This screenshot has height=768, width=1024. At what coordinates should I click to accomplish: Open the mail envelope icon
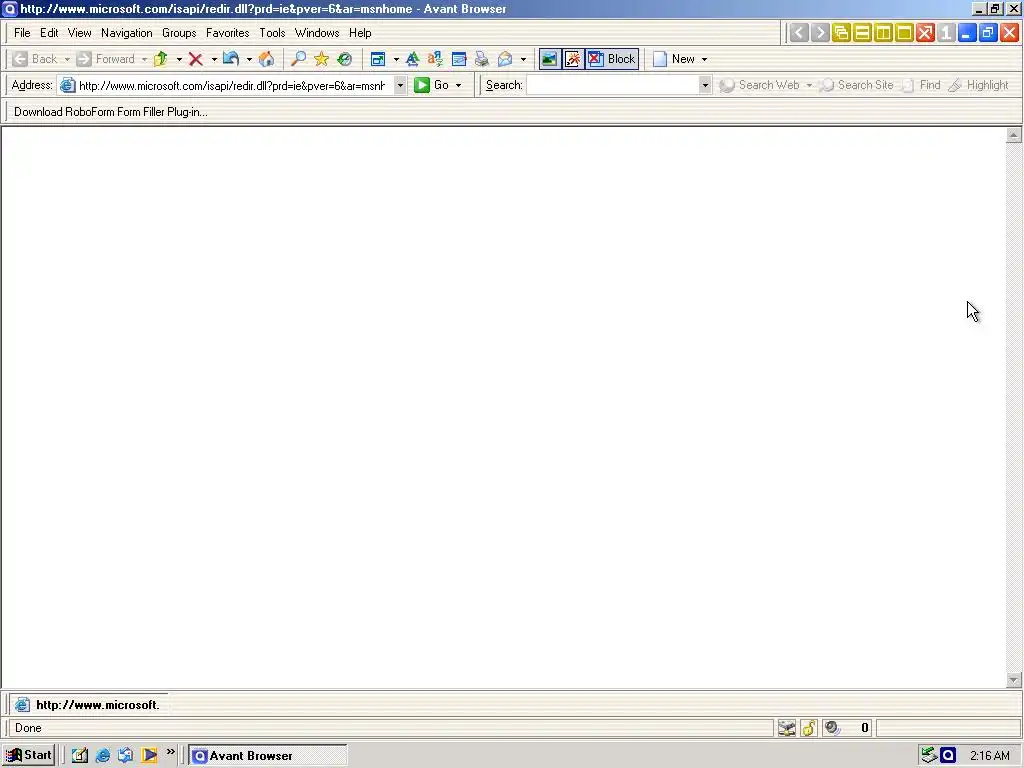pos(505,59)
